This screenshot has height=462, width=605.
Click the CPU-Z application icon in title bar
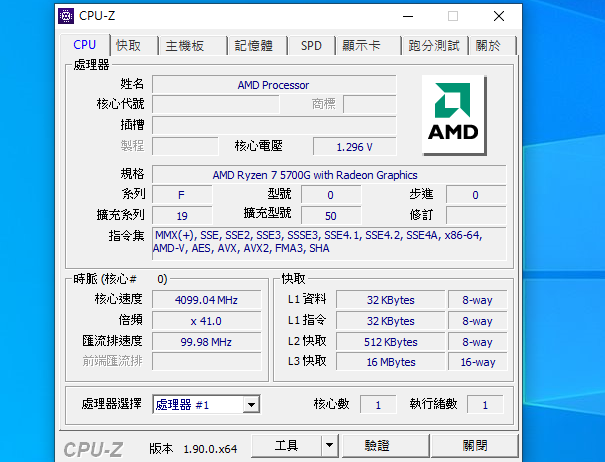click(66, 16)
